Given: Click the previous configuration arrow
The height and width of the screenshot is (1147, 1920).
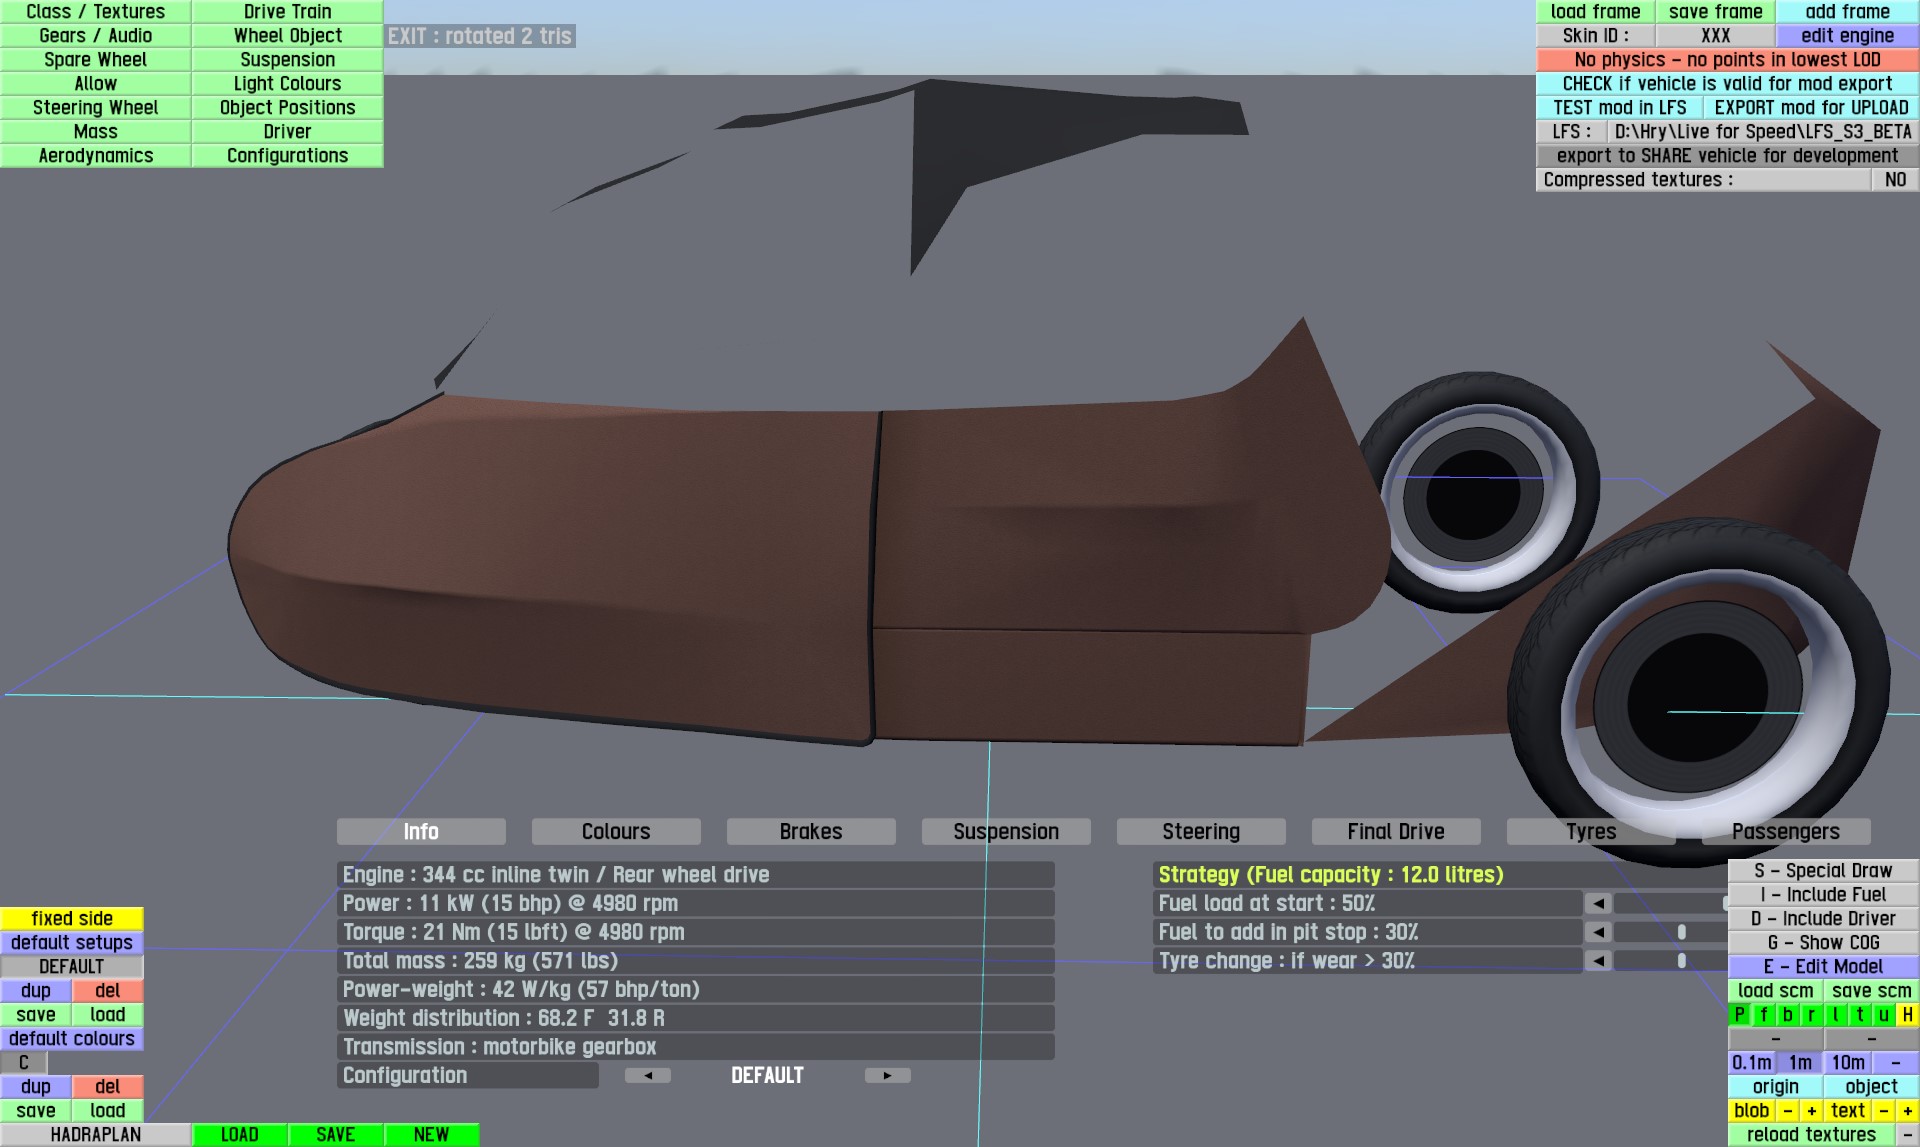Looking at the screenshot, I should click(x=648, y=1076).
